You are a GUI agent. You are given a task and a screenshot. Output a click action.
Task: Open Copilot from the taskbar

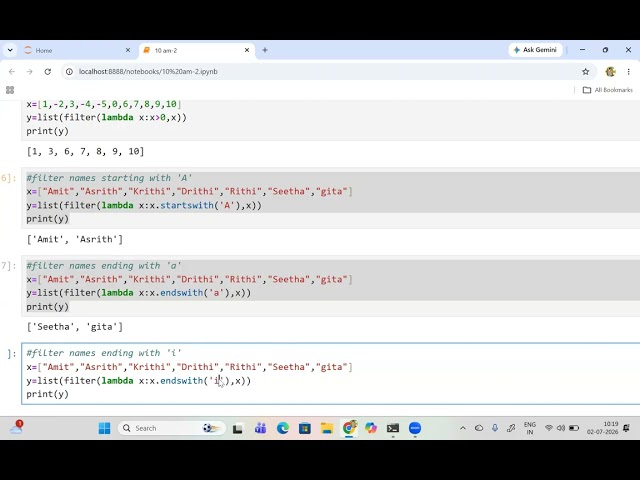(371, 428)
